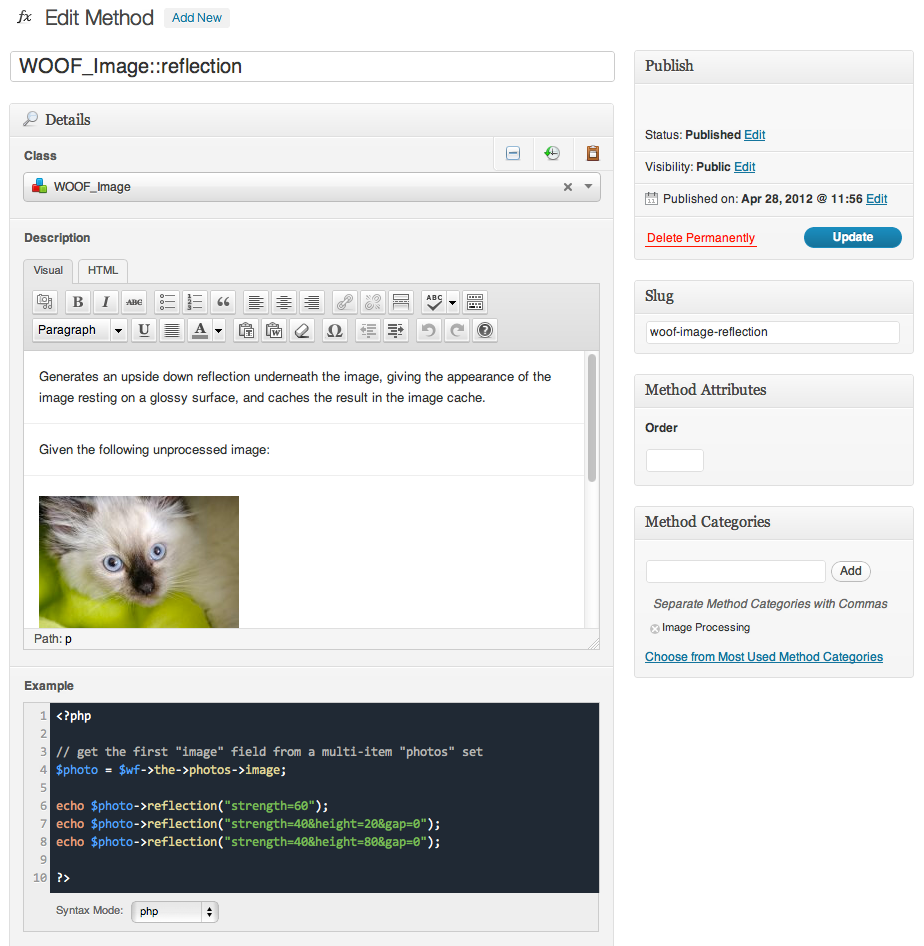Click the Indent icon
The width and height of the screenshot is (924, 946).
396,330
